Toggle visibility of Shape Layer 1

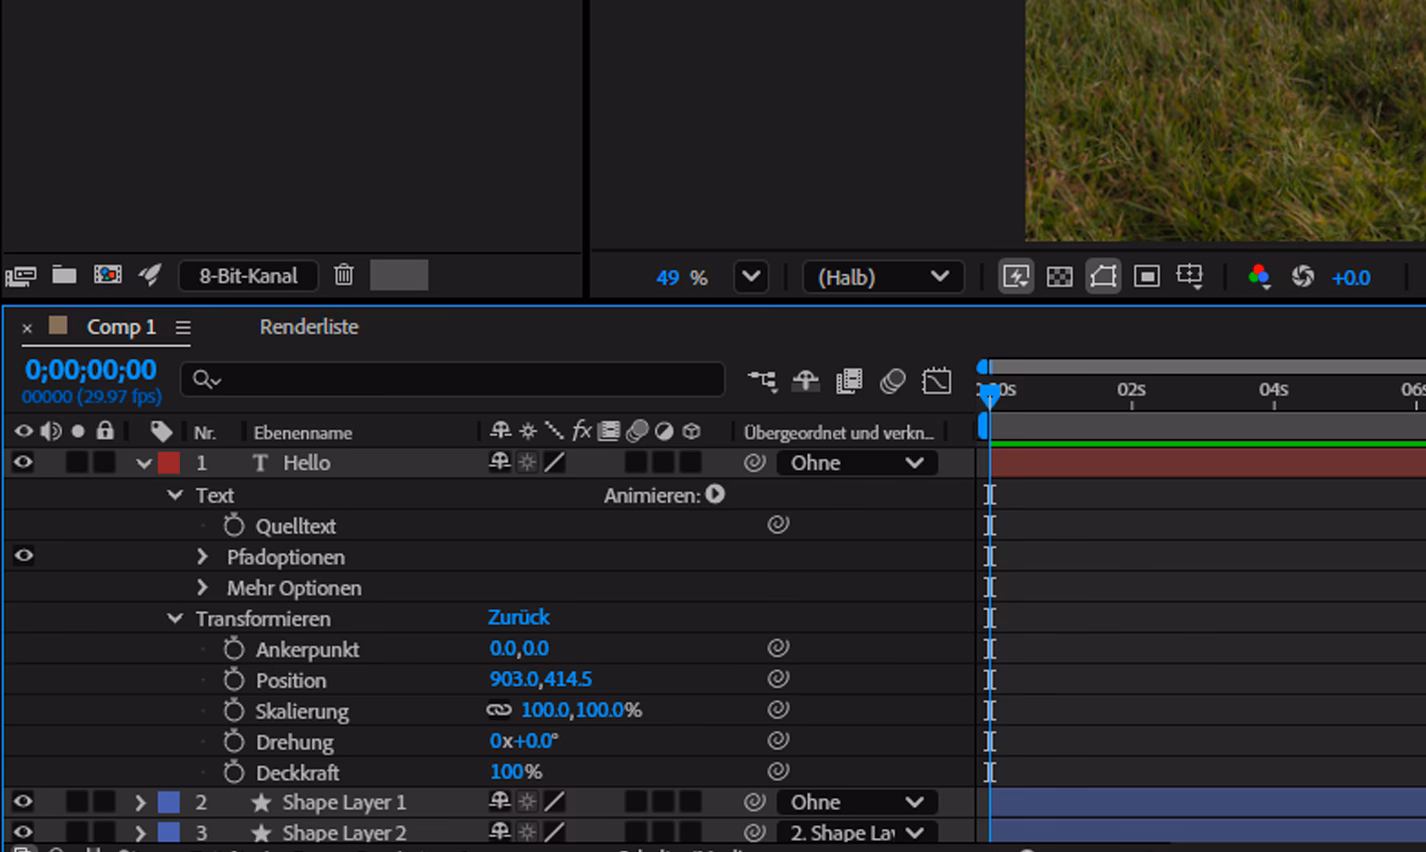[23, 801]
